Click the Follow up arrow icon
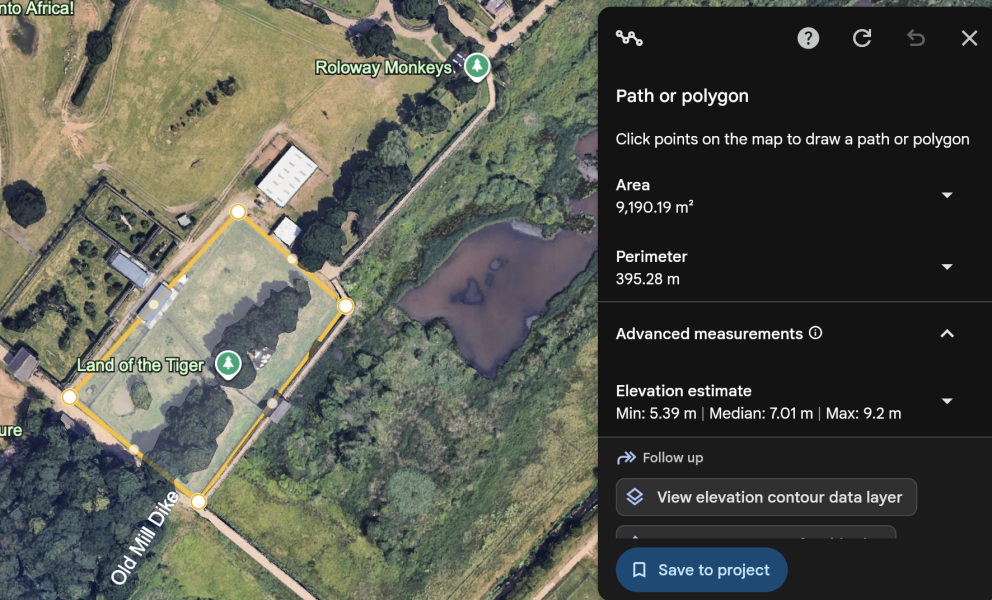The height and width of the screenshot is (600, 992). click(x=626, y=458)
